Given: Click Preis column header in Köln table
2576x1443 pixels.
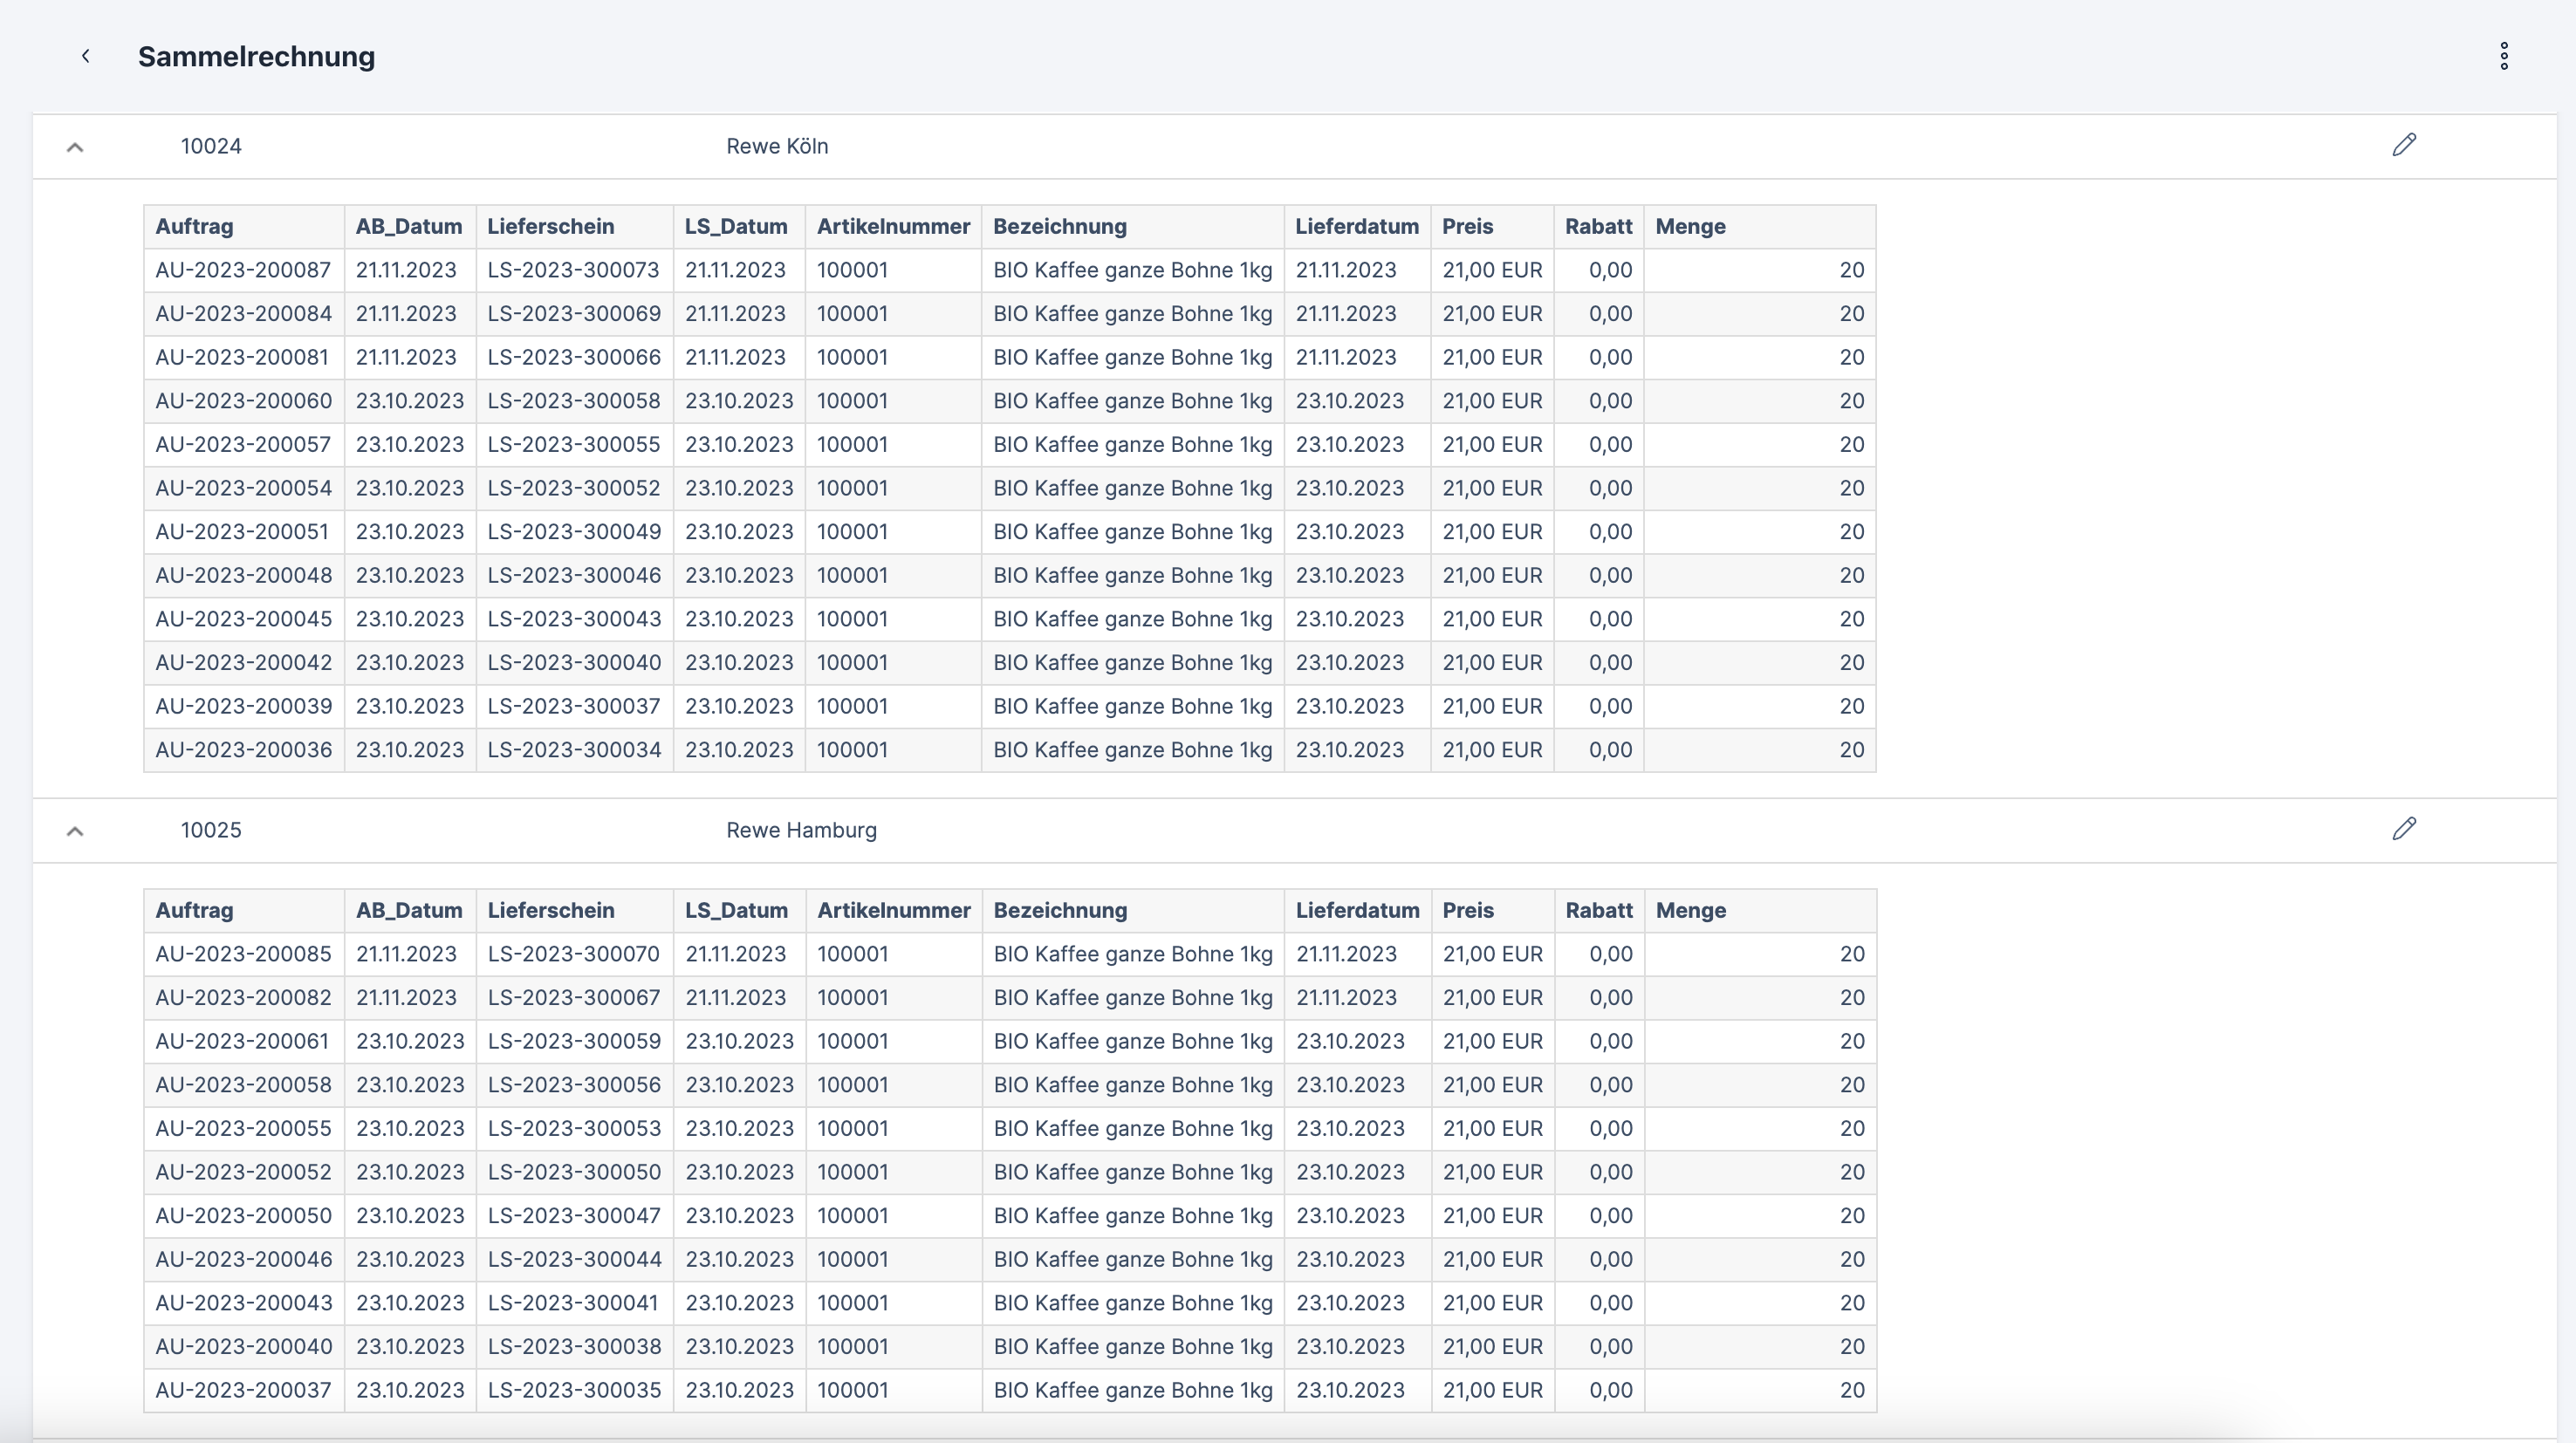Looking at the screenshot, I should pyautogui.click(x=1467, y=227).
